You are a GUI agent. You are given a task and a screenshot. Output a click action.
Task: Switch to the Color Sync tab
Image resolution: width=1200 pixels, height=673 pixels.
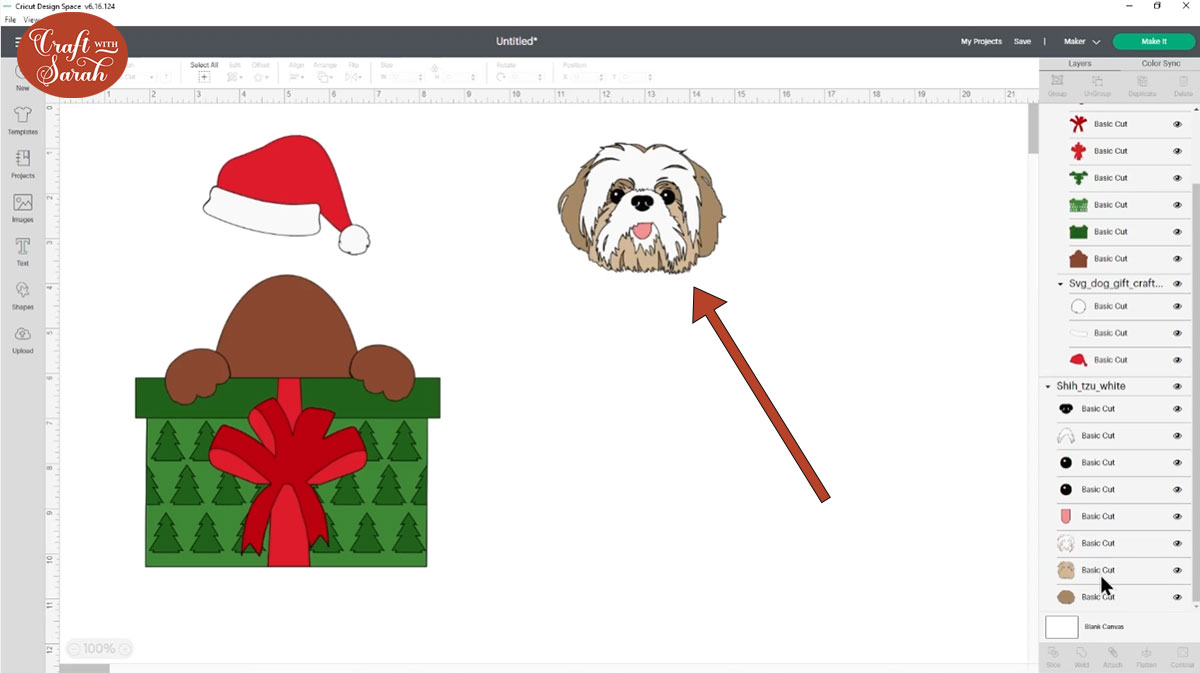tap(1160, 63)
